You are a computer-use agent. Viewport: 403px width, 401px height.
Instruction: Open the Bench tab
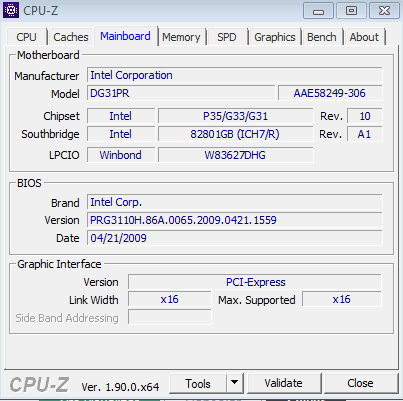click(x=322, y=37)
